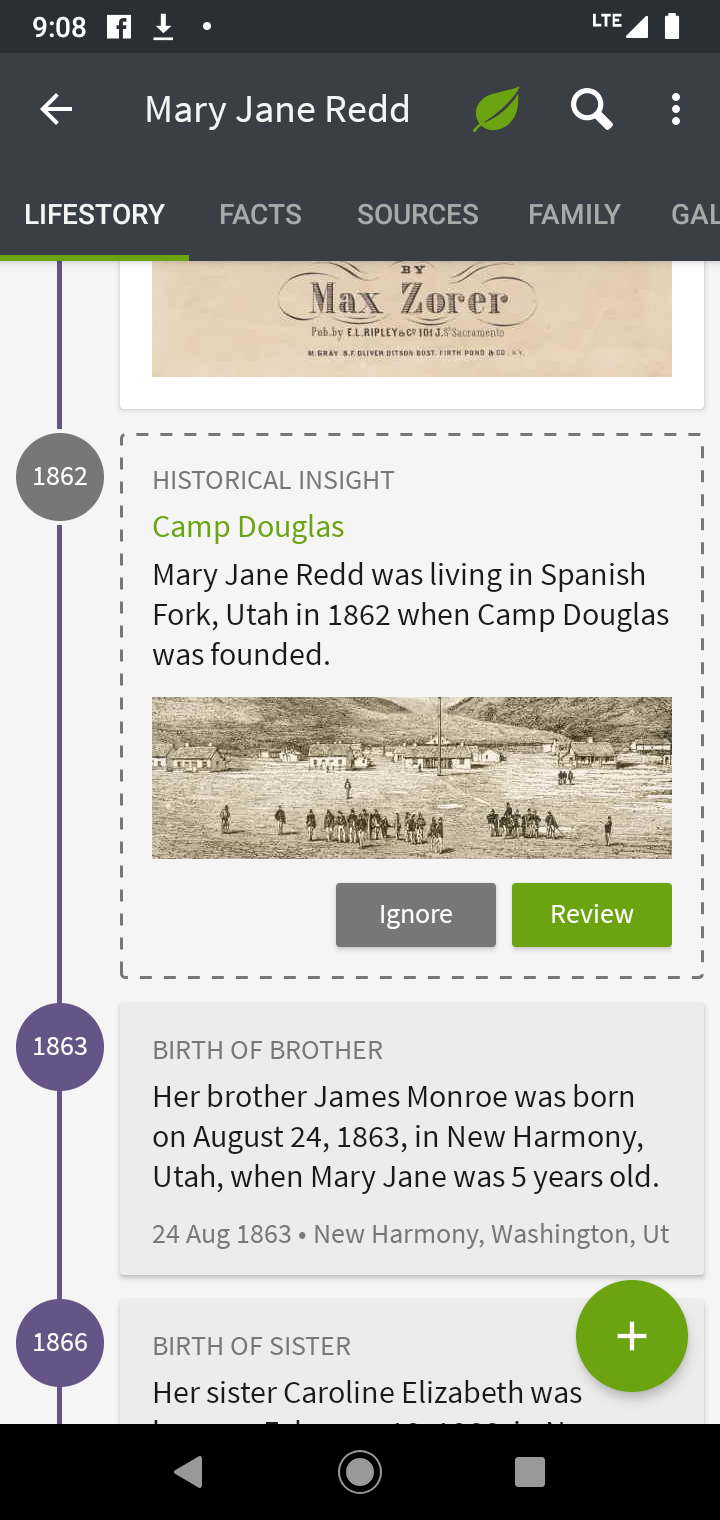Open the Birth of Brother event card
This screenshot has width=720, height=1520.
point(411,1139)
